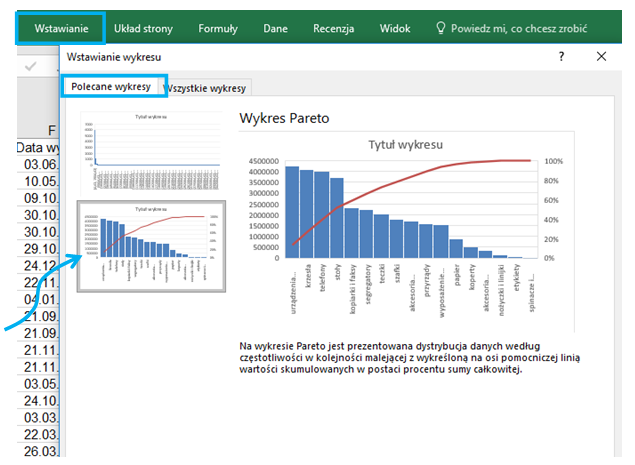Select the cell showing 24.10.
Screen dimensions: 635x465
(38, 401)
